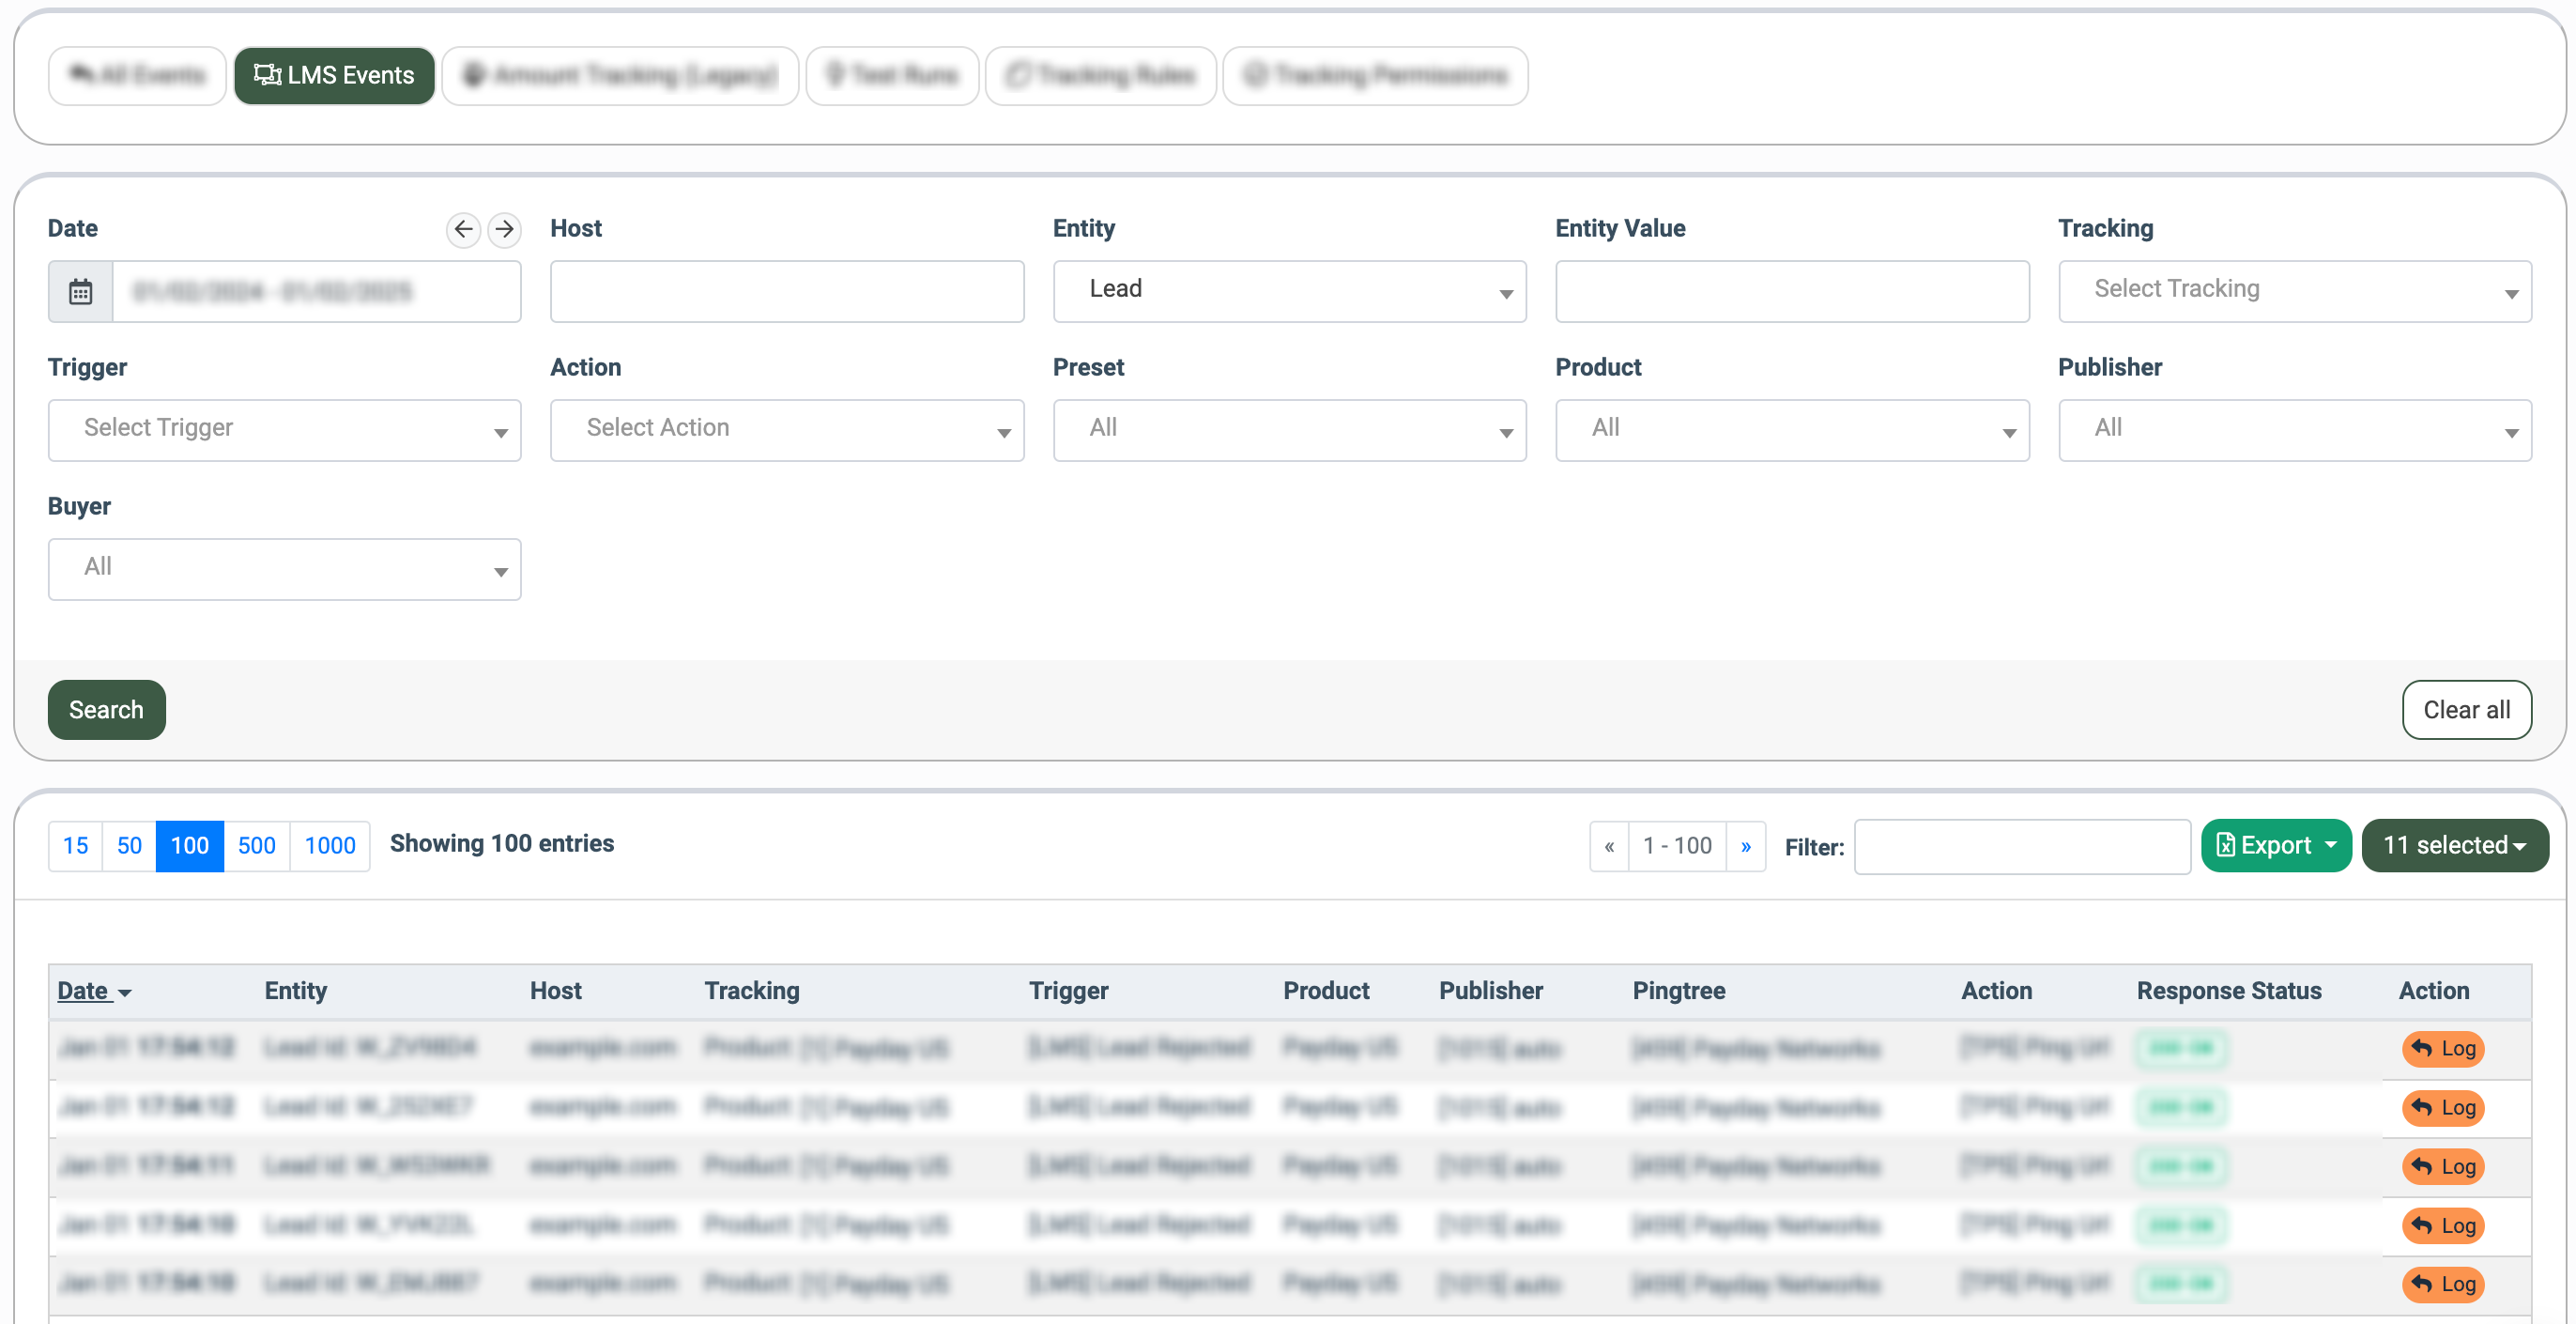Open the Tracking Rules tab

1100,76
